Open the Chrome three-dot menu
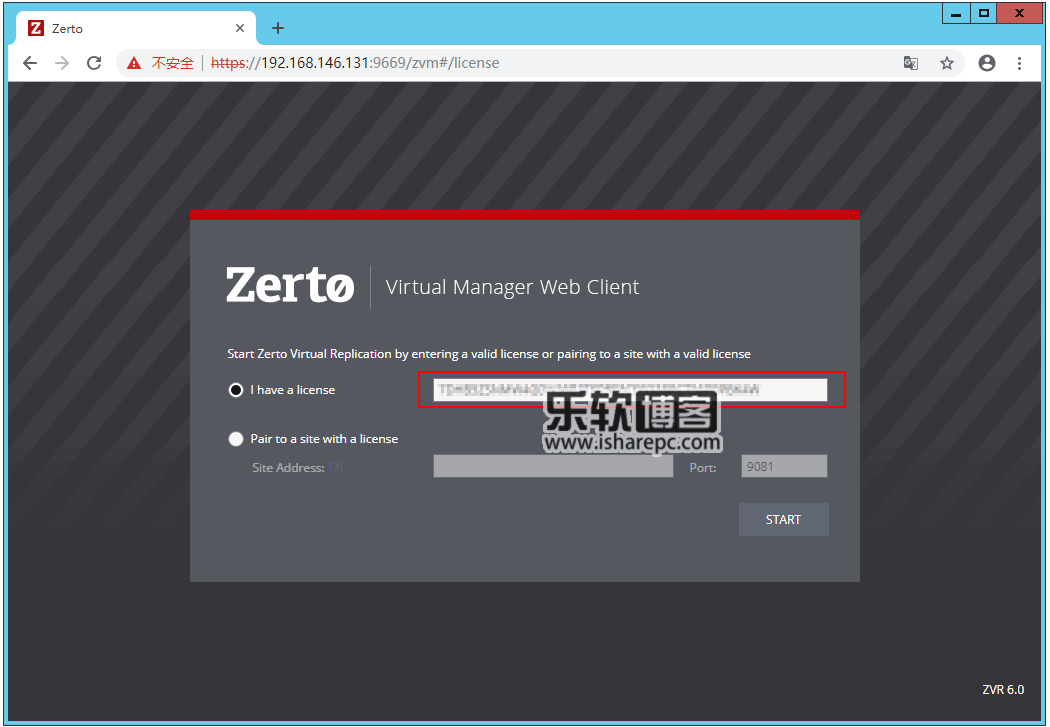 (x=1019, y=63)
